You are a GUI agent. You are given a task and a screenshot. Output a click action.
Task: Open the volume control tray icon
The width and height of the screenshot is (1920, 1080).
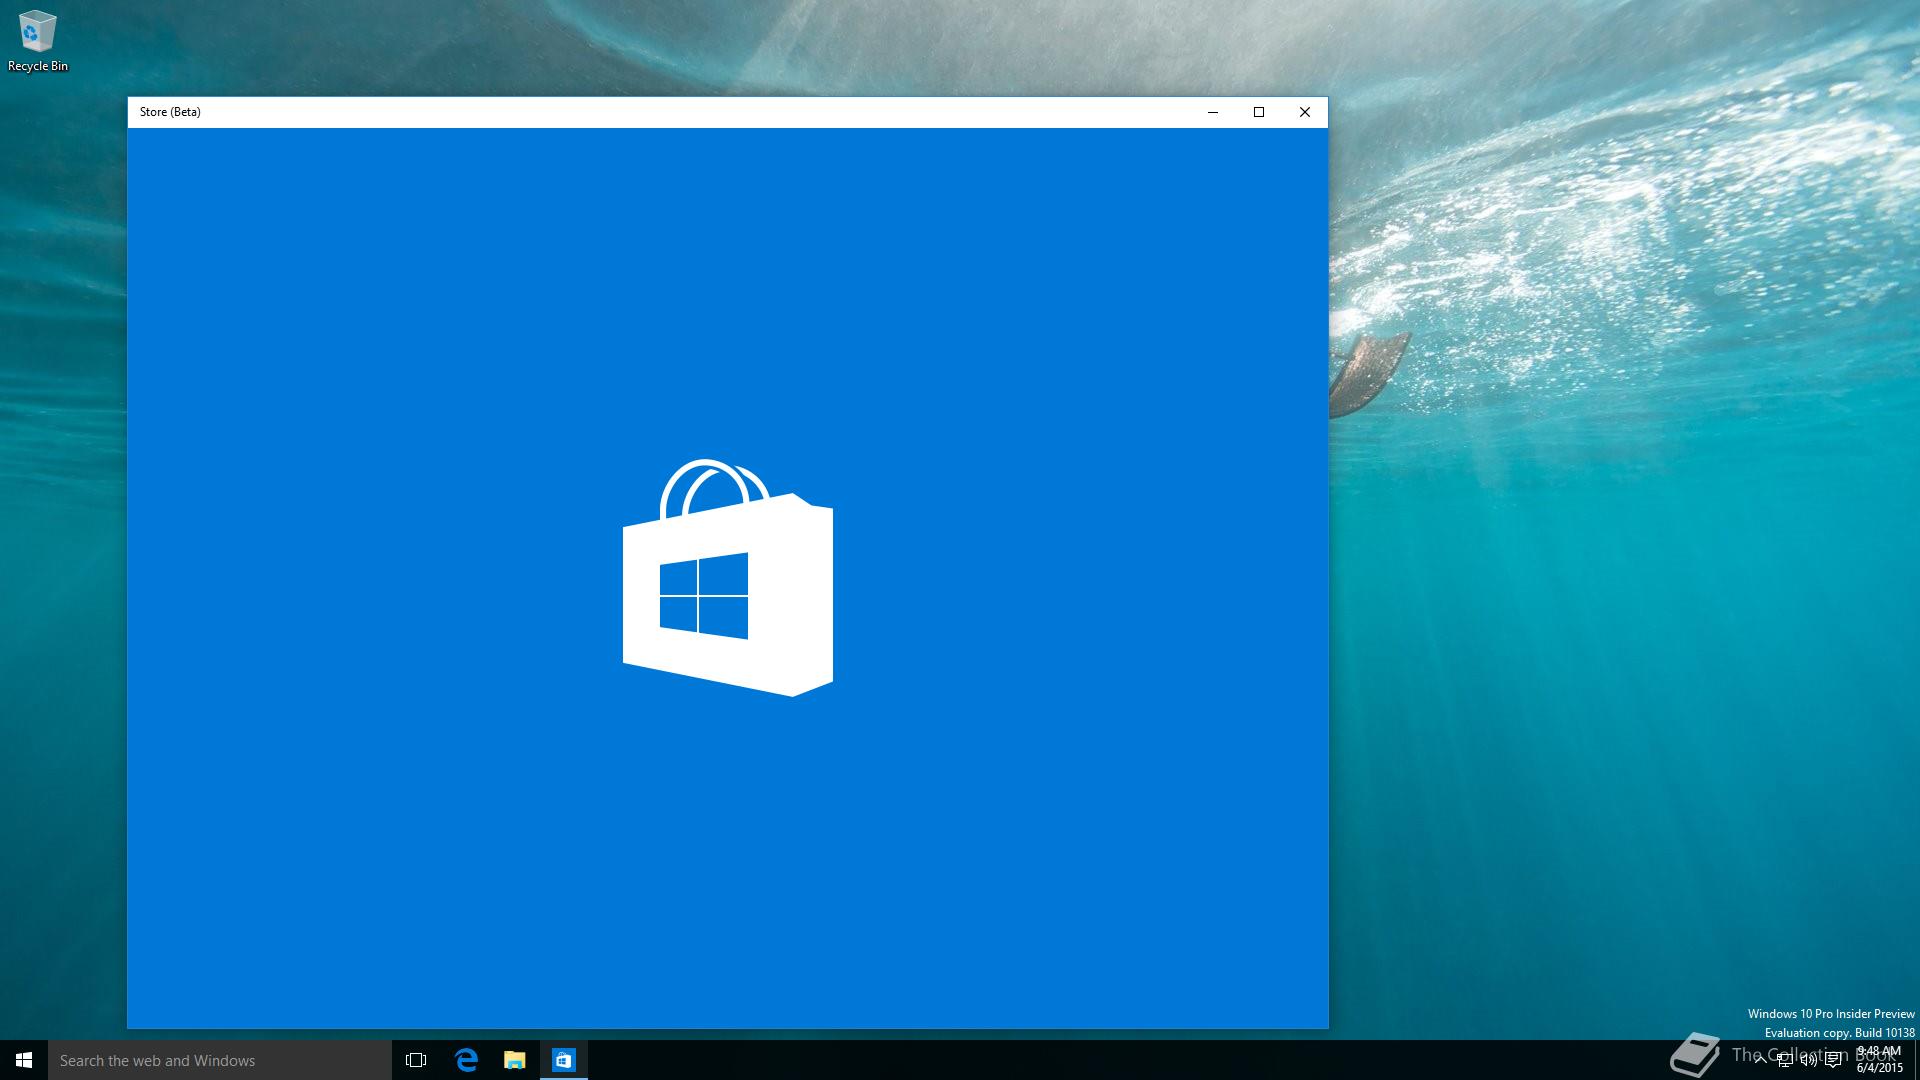click(1809, 1060)
